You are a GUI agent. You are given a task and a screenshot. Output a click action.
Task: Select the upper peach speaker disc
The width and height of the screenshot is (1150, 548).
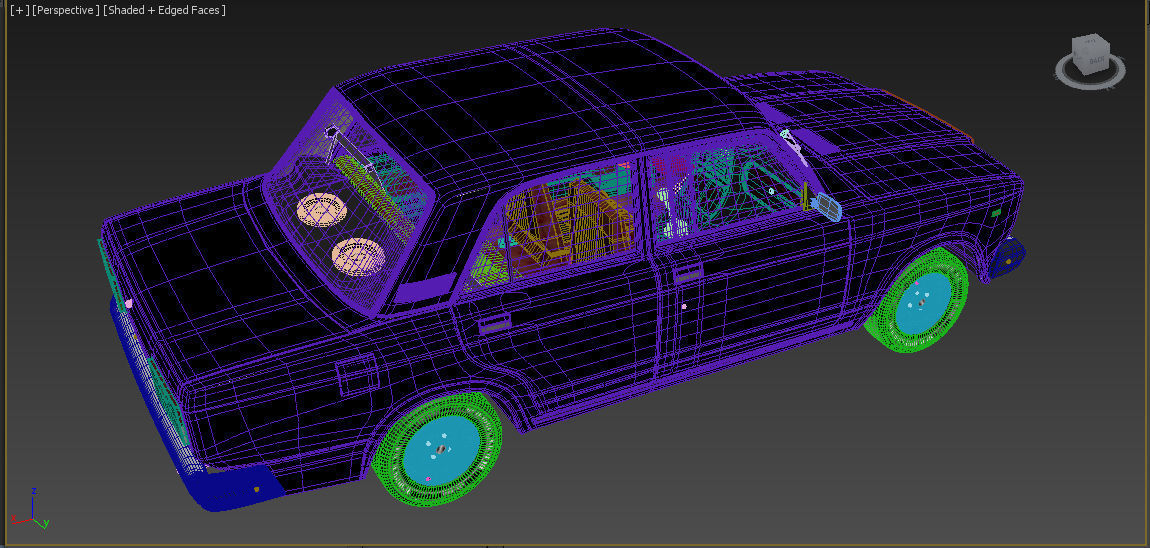coord(322,210)
